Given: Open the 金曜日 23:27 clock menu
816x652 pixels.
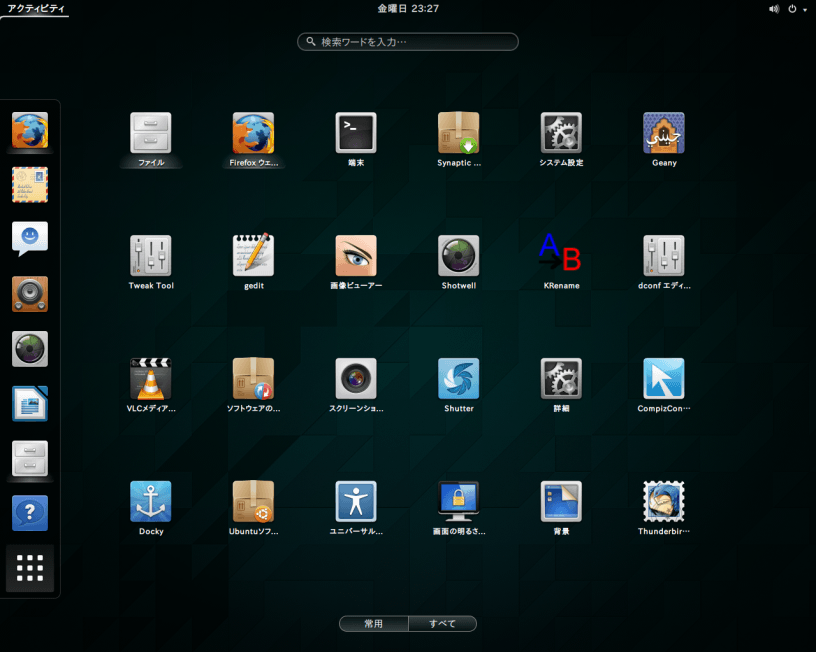Looking at the screenshot, I should click(x=408, y=8).
